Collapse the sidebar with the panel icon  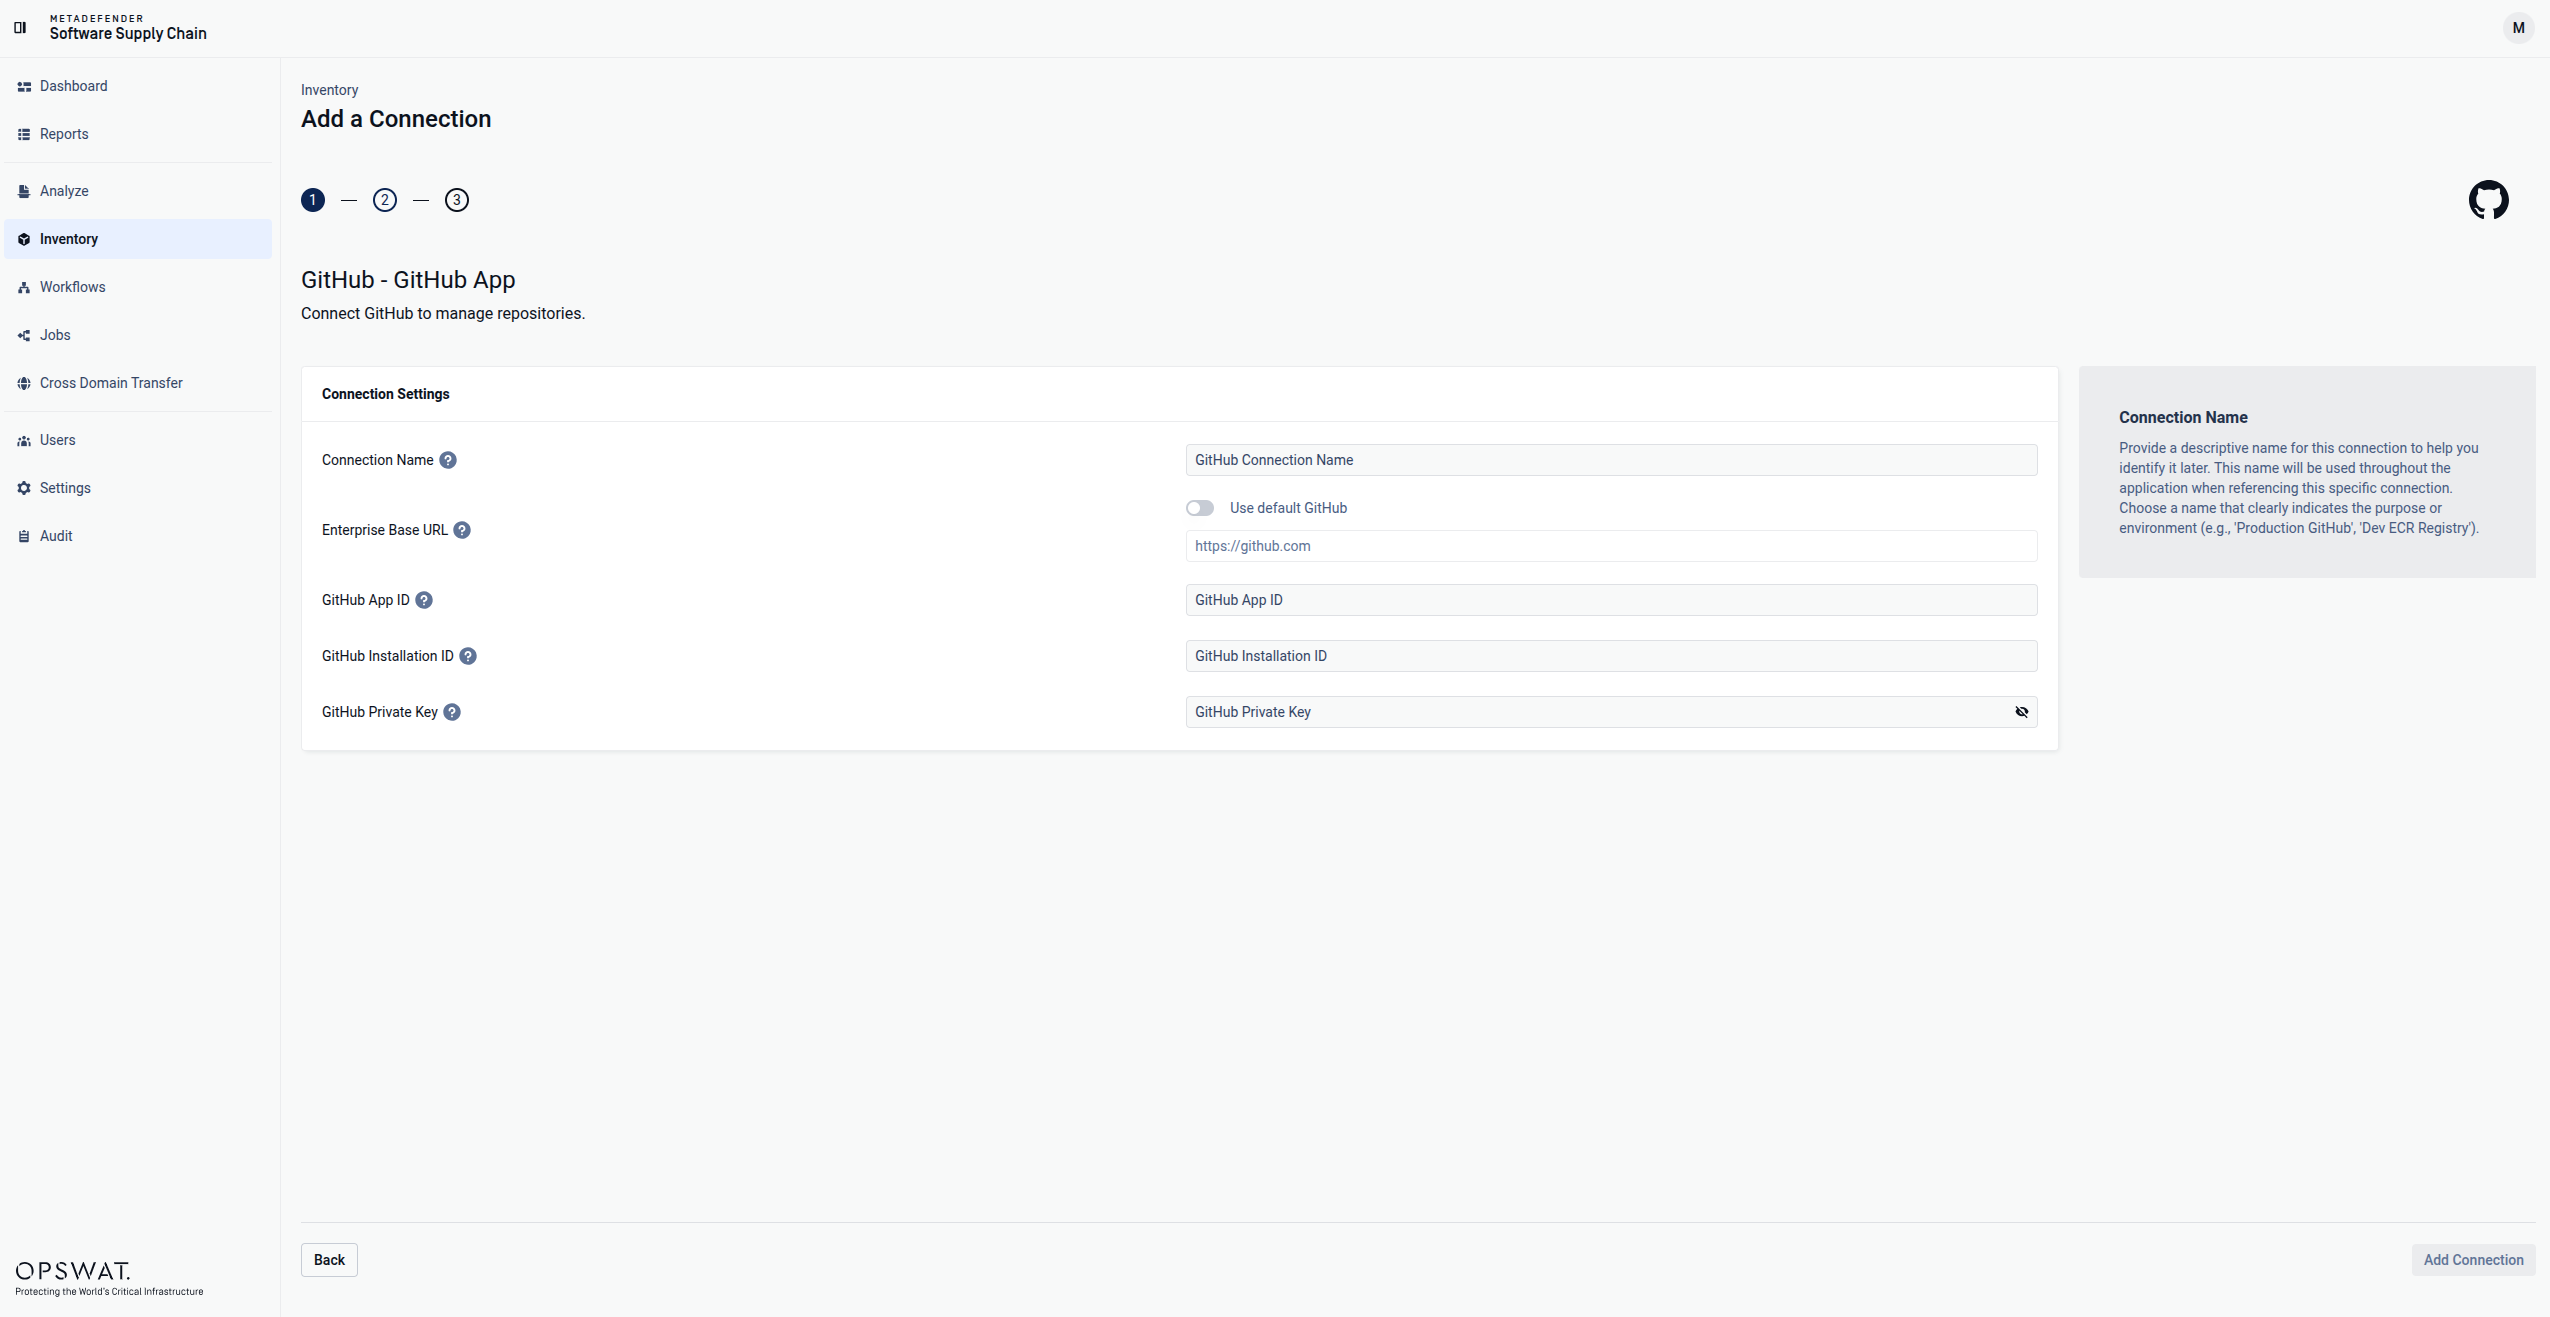pyautogui.click(x=20, y=28)
